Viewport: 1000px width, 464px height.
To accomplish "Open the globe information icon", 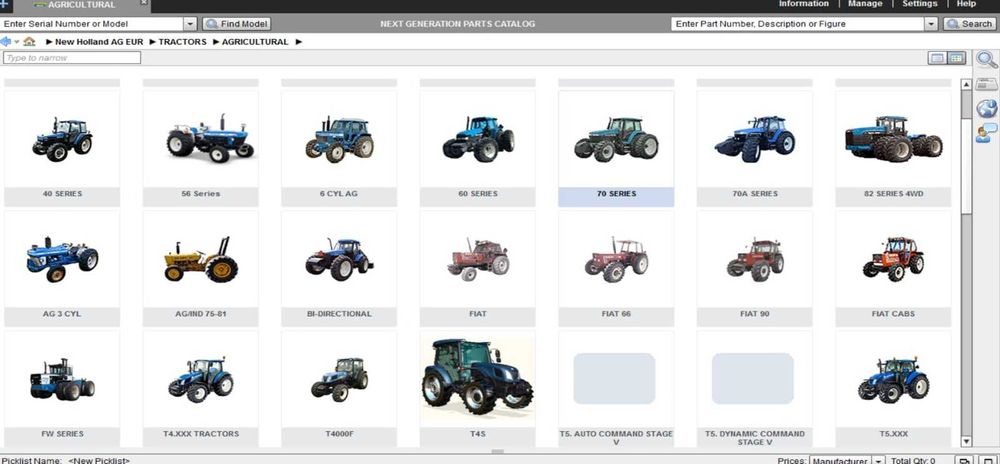I will 987,108.
